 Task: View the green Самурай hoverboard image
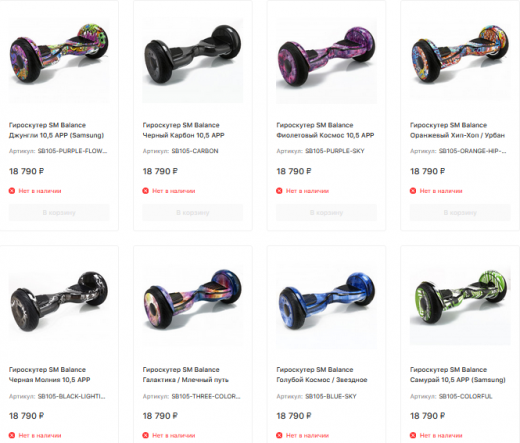point(460,305)
